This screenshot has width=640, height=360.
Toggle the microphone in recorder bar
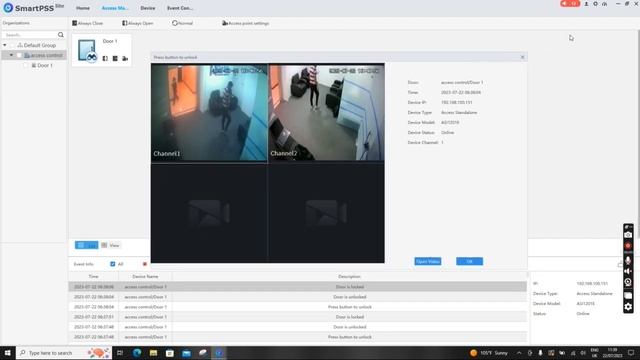tap(628, 260)
